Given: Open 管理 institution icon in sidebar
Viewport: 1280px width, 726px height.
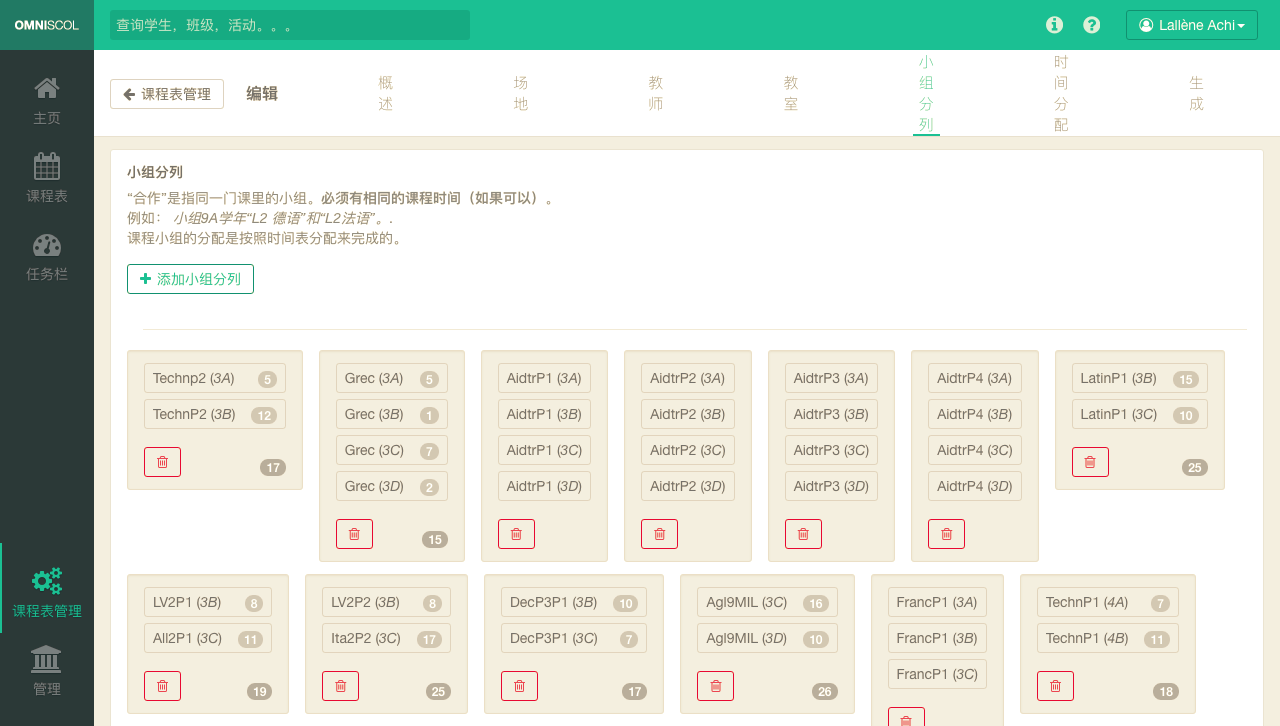Looking at the screenshot, I should [x=47, y=671].
